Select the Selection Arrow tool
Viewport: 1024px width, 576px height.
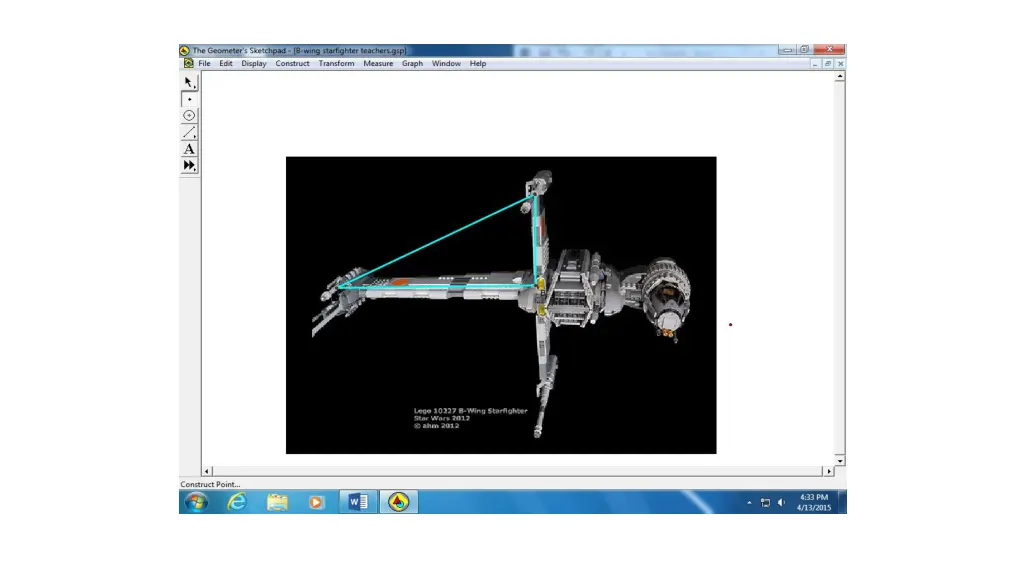[189, 82]
